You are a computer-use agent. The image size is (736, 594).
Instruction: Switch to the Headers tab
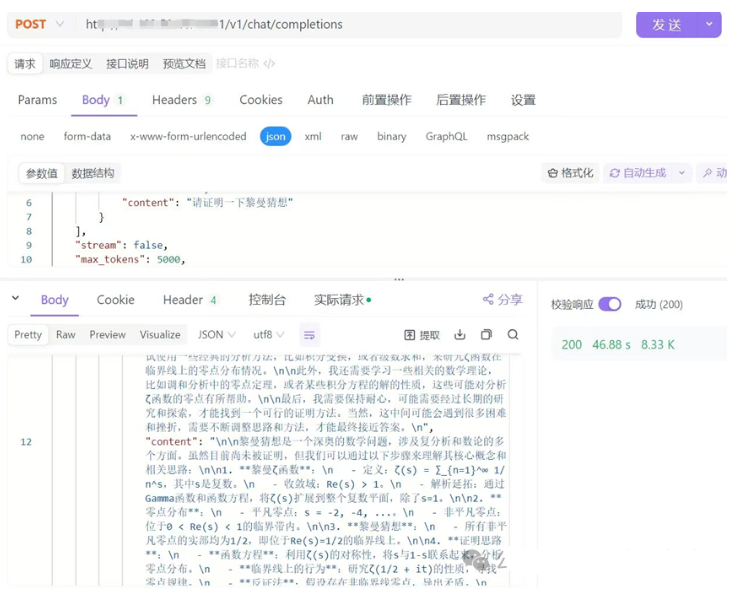(x=182, y=100)
